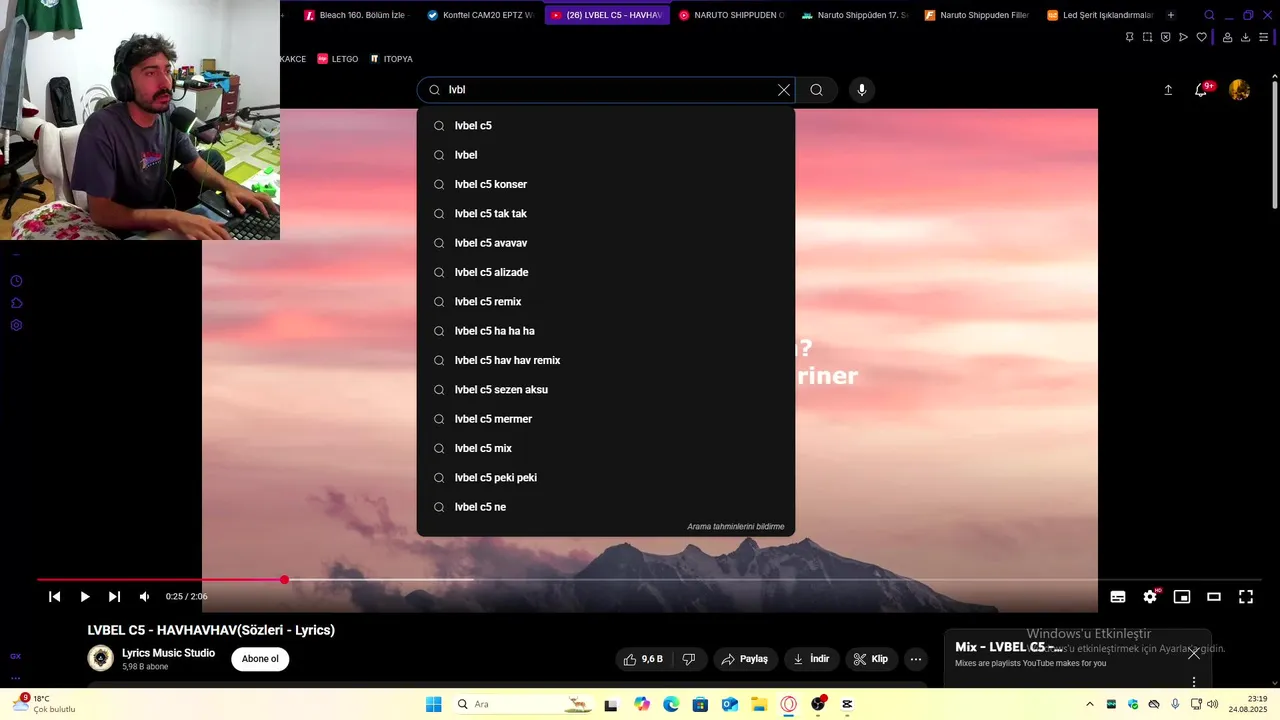
Task: Switch to the 'Led Şerit Işıklandırmalar' tab
Action: click(1099, 15)
